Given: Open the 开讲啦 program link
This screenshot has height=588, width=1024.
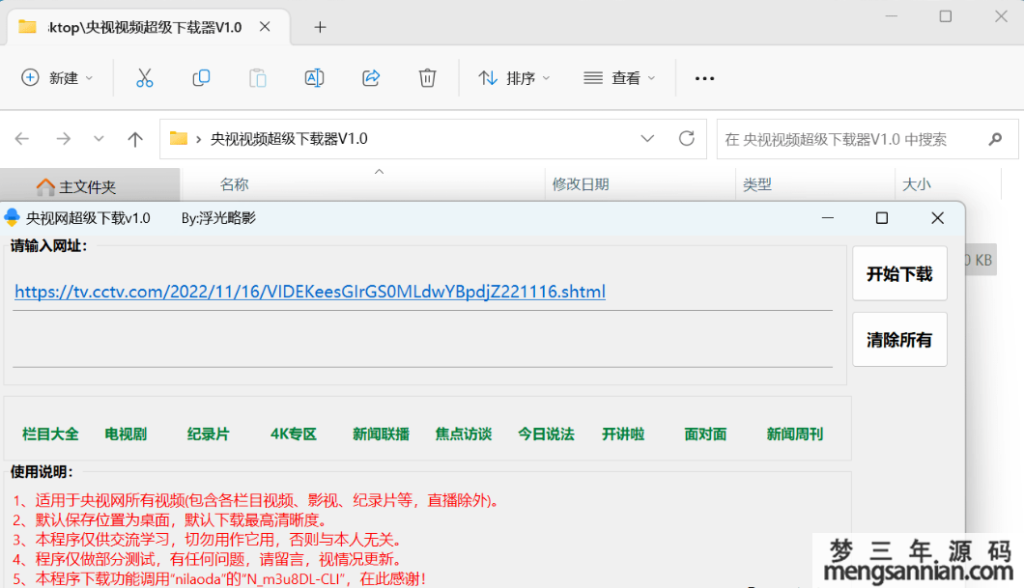Looking at the screenshot, I should click(x=623, y=434).
